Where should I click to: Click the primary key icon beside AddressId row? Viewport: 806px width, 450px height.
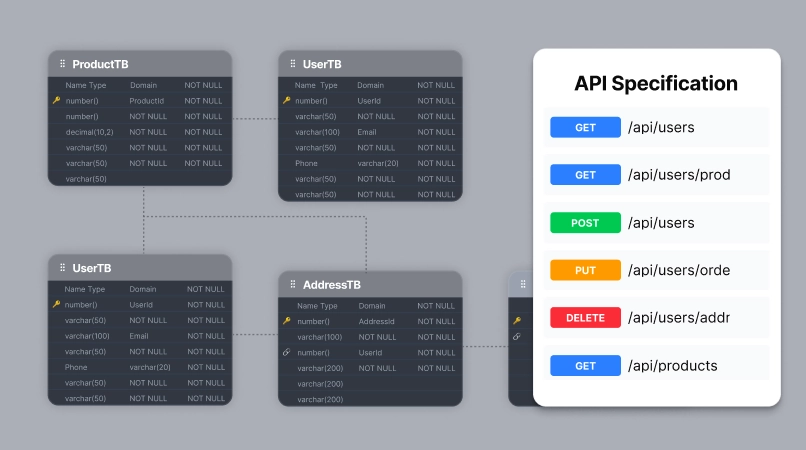(x=287, y=321)
